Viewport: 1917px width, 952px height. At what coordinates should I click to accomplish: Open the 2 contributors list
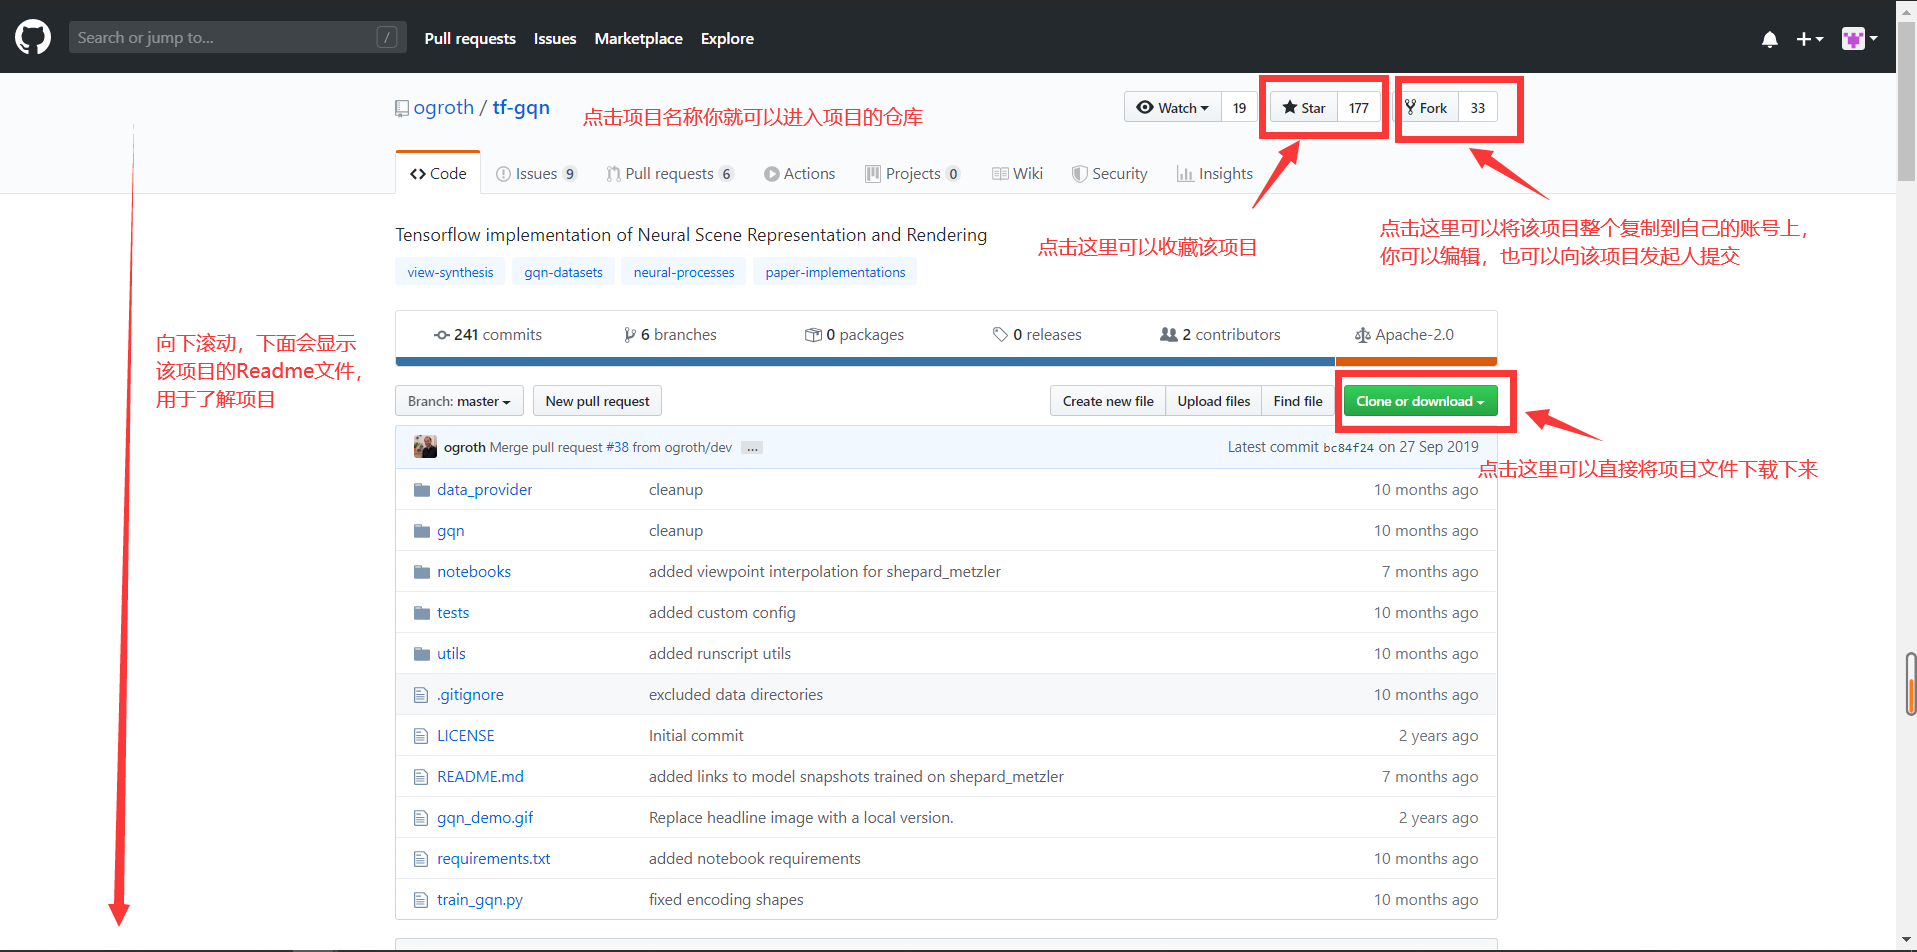[x=1220, y=334]
